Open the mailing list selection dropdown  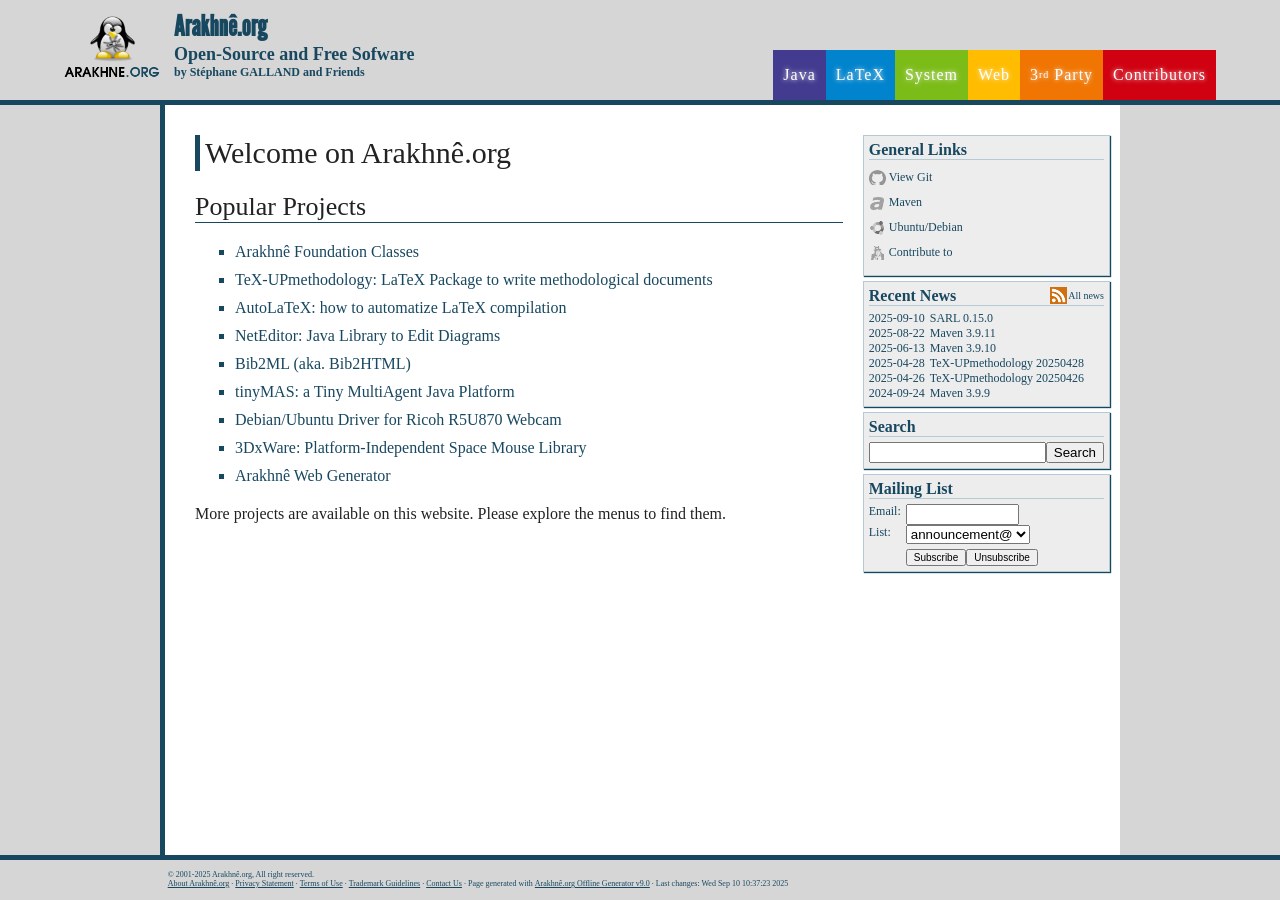967,535
